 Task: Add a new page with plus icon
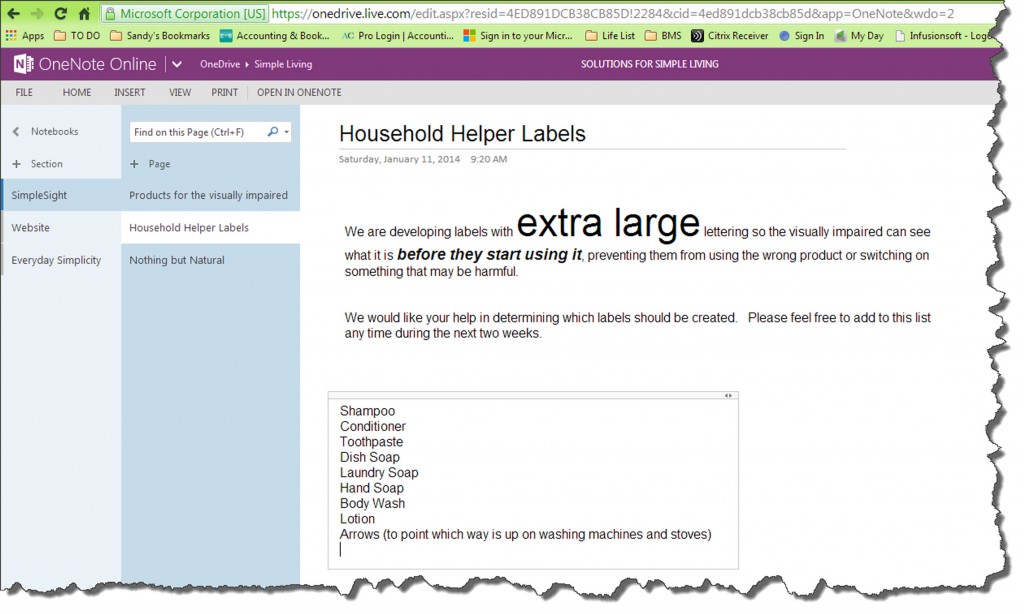[x=135, y=164]
